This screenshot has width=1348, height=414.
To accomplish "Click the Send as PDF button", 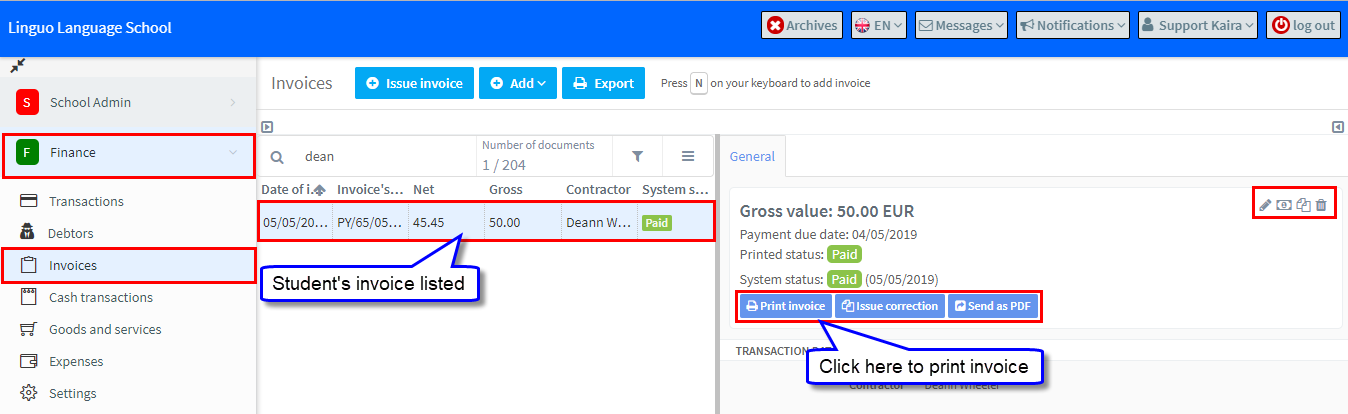I will (x=993, y=306).
